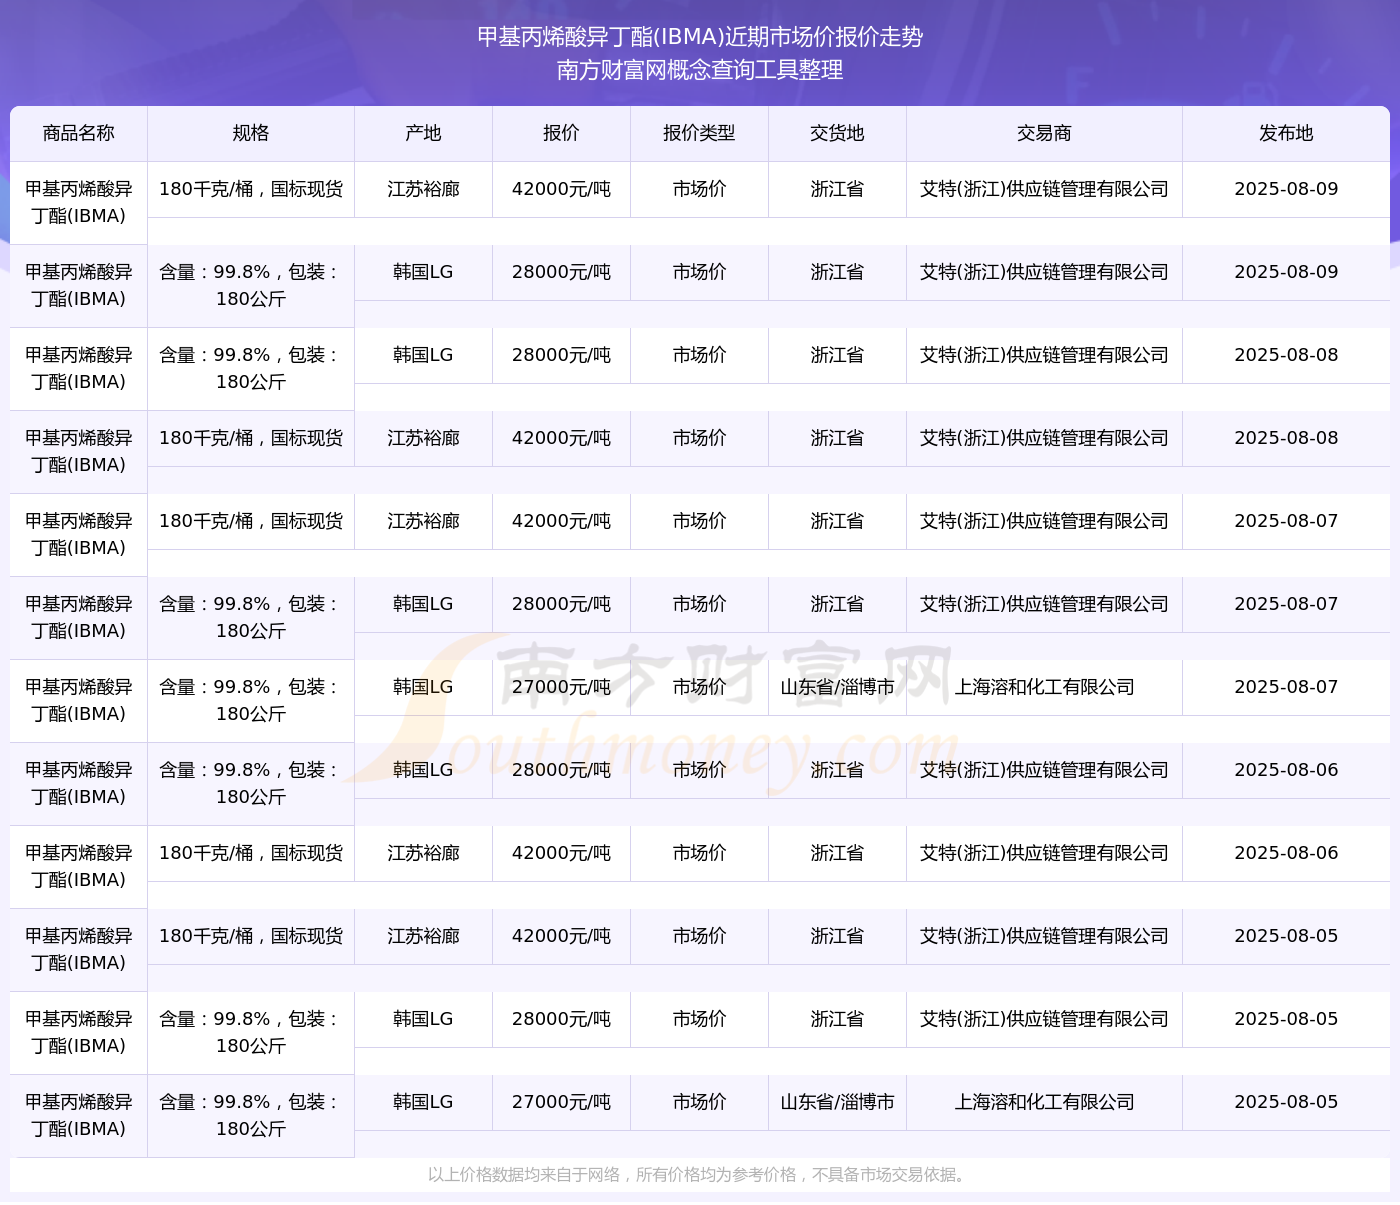Click the 产地 column header
This screenshot has width=1400, height=1205.
[x=423, y=133]
